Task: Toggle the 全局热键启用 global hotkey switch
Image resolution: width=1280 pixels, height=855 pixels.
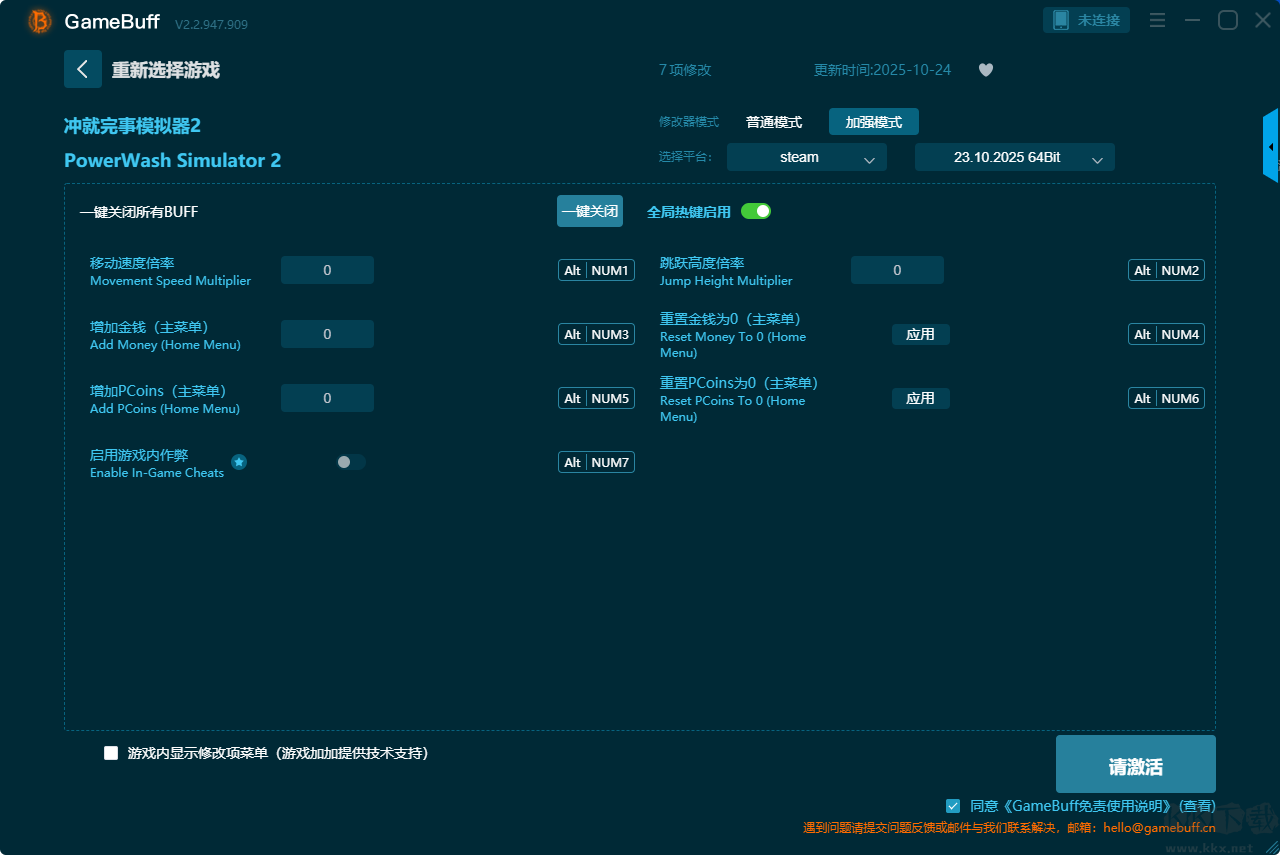Action: (756, 211)
